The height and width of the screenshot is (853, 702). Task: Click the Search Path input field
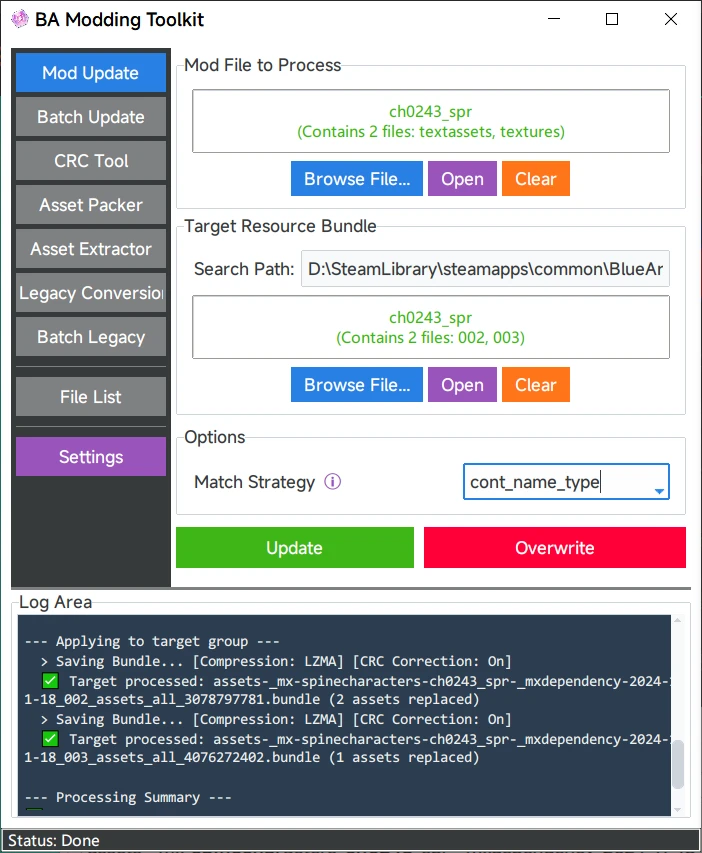click(485, 269)
